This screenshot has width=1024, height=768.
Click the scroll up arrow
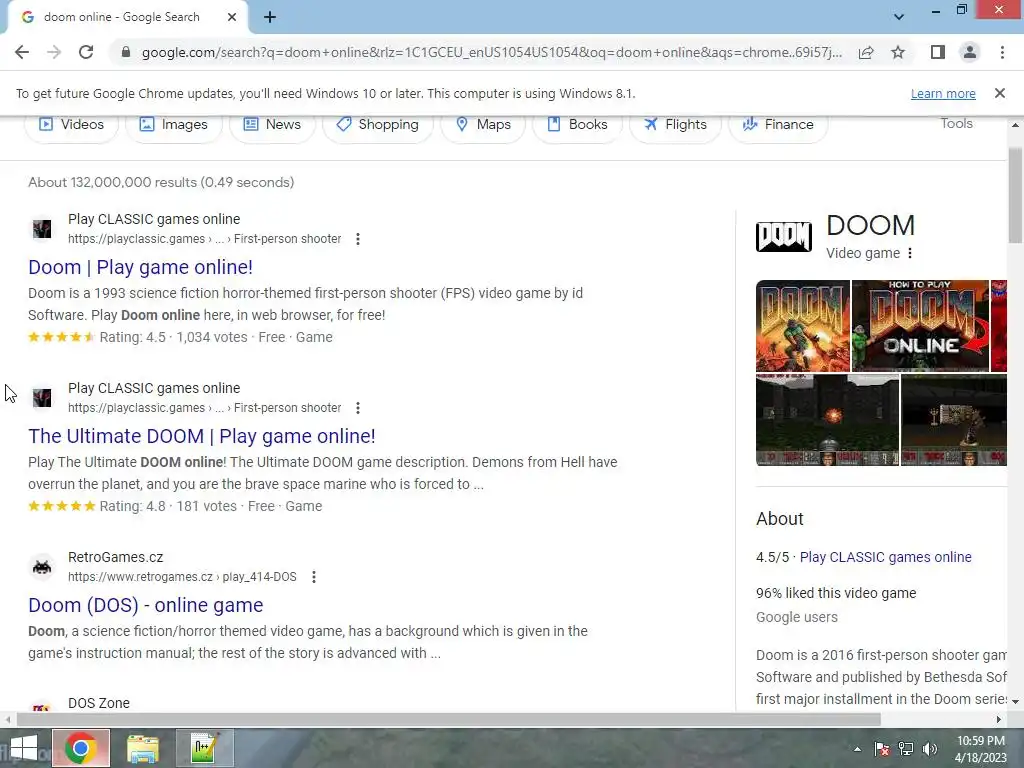pyautogui.click(x=1015, y=125)
